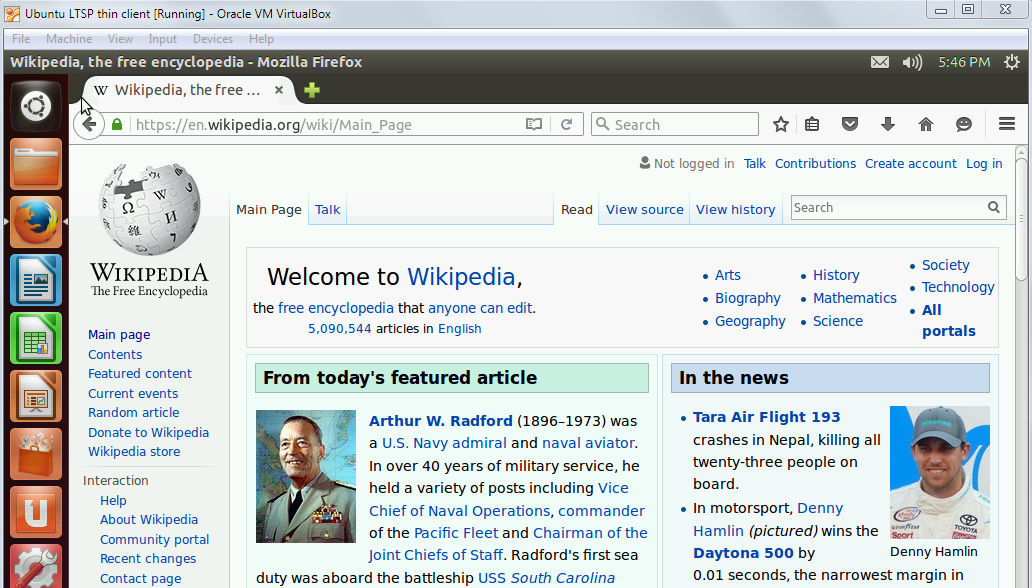Open the Firefox Hello smiley icon

pos(964,124)
